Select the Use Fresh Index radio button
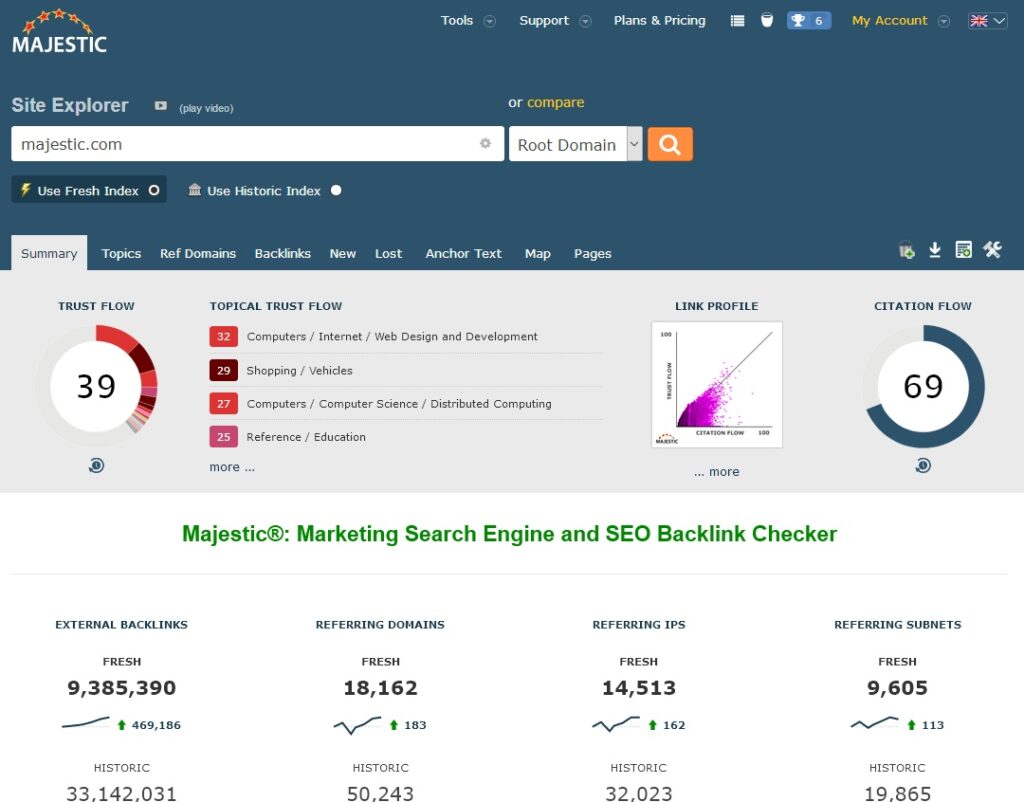 154,190
